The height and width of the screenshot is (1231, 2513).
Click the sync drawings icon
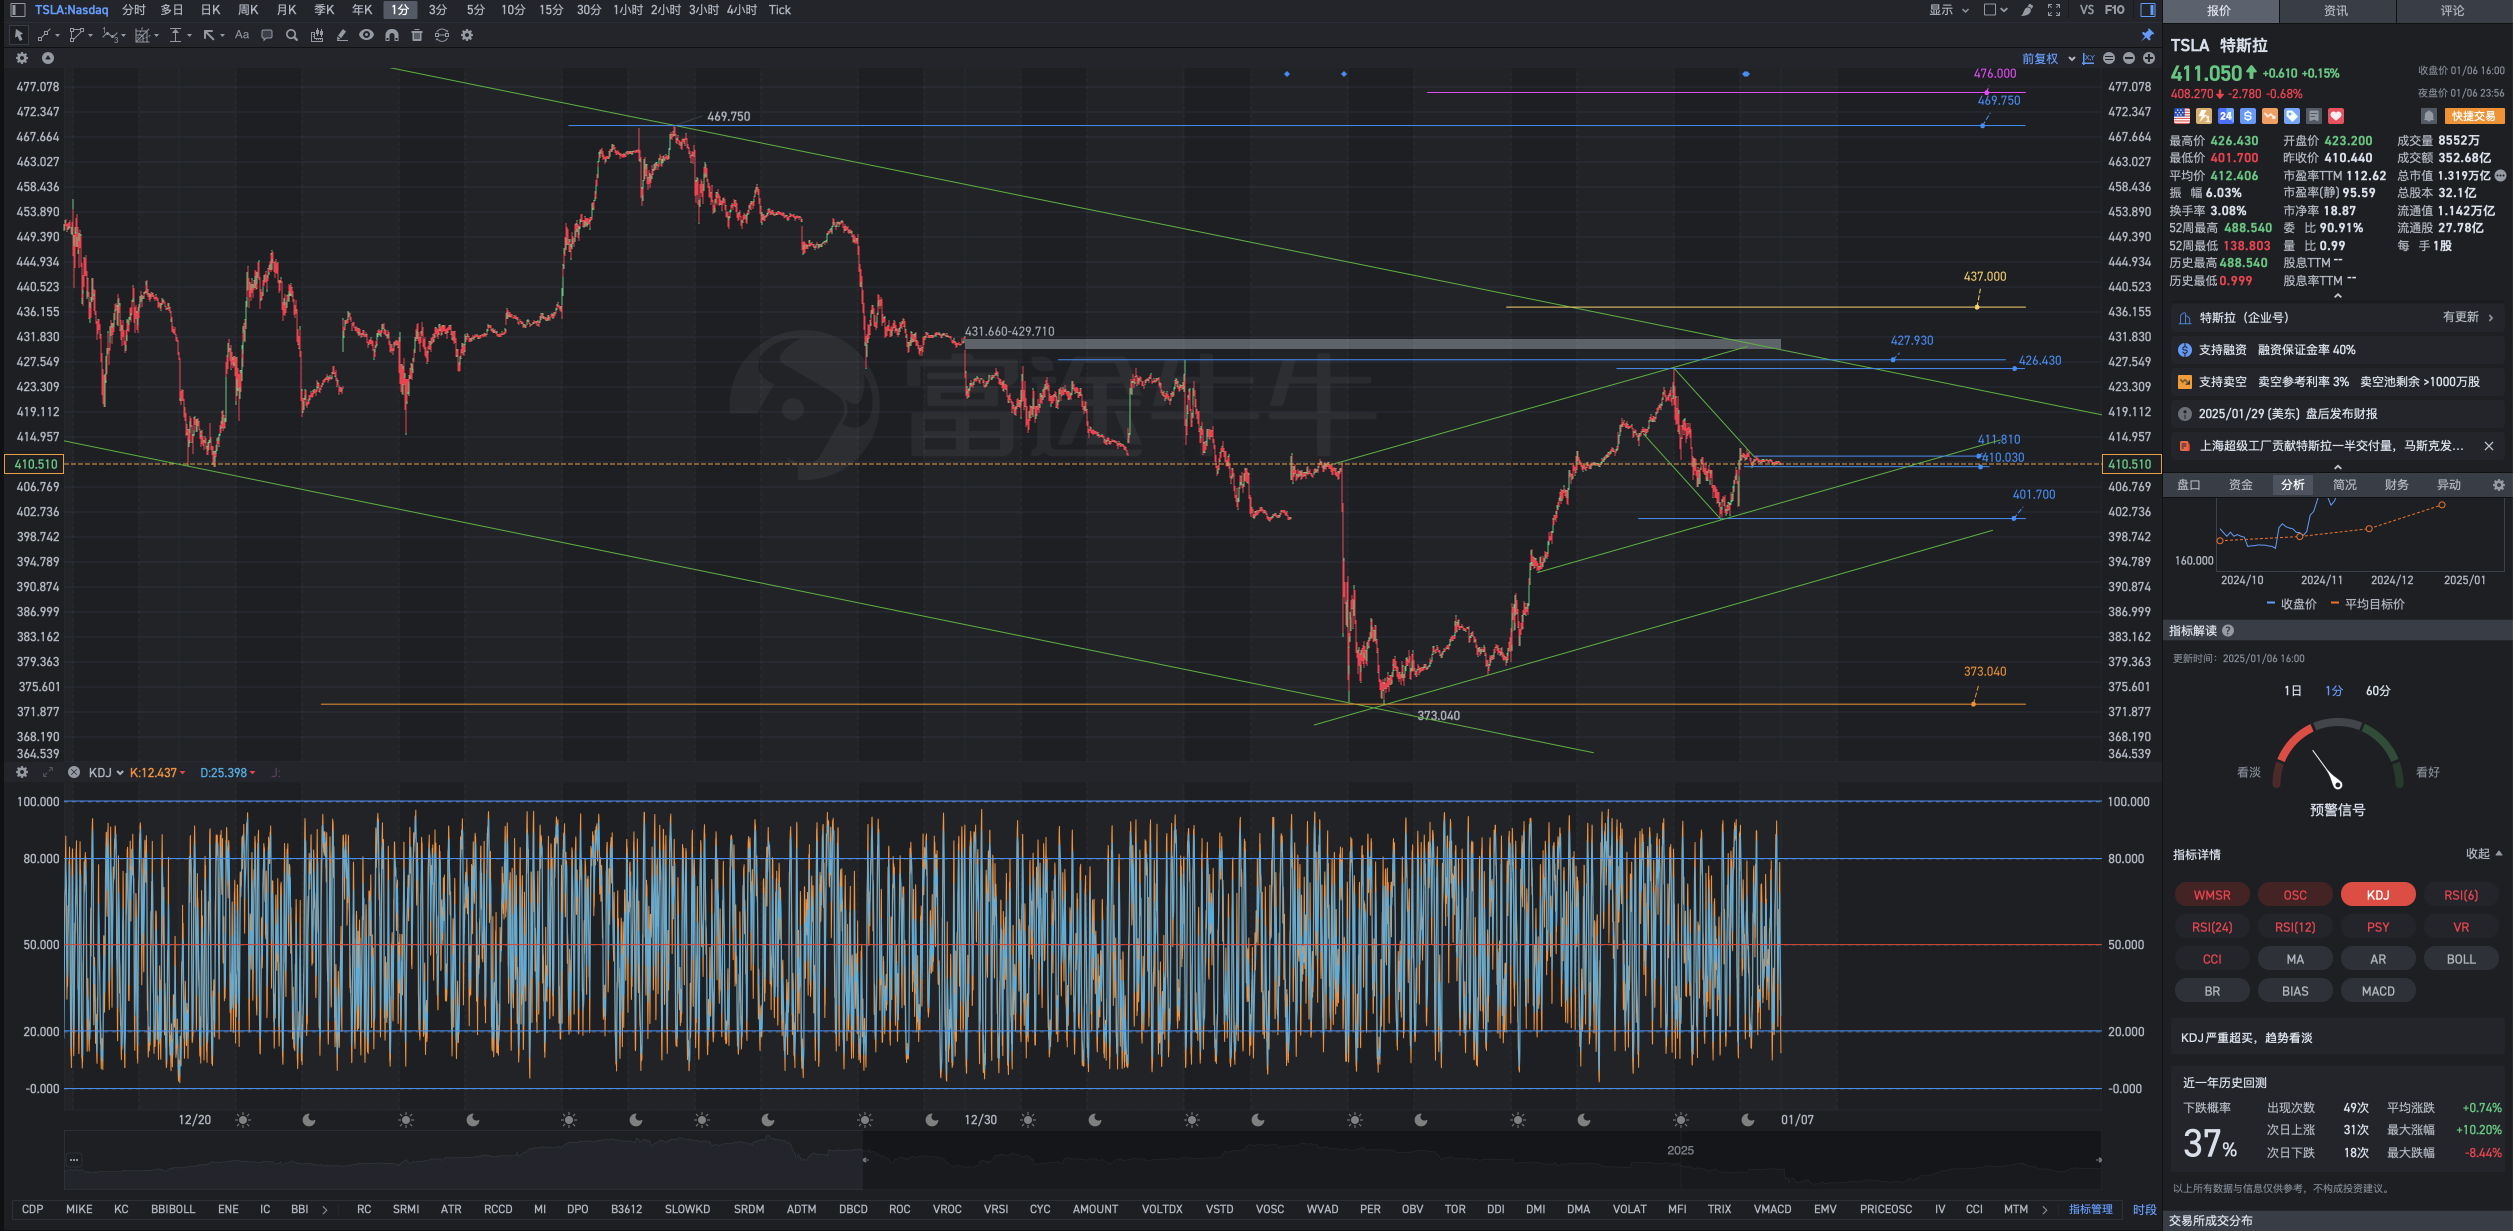coord(442,35)
